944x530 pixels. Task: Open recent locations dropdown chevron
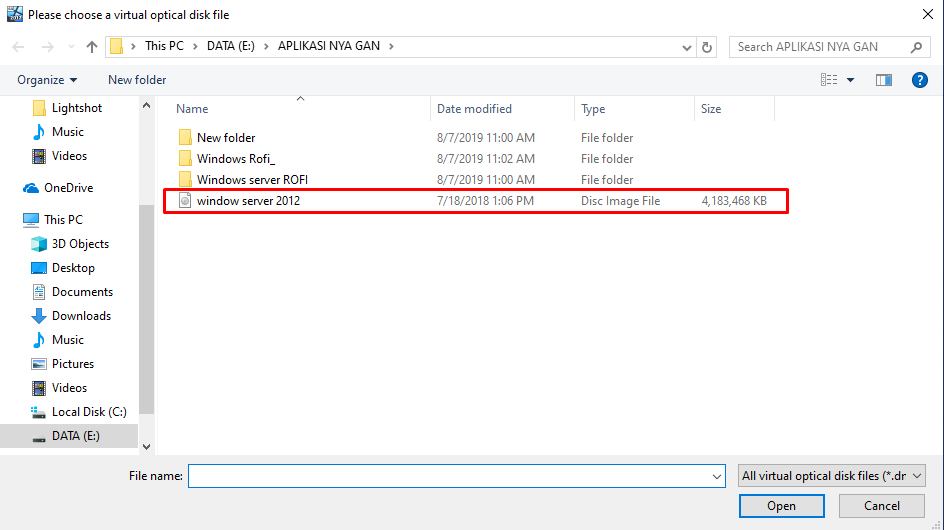(x=71, y=46)
